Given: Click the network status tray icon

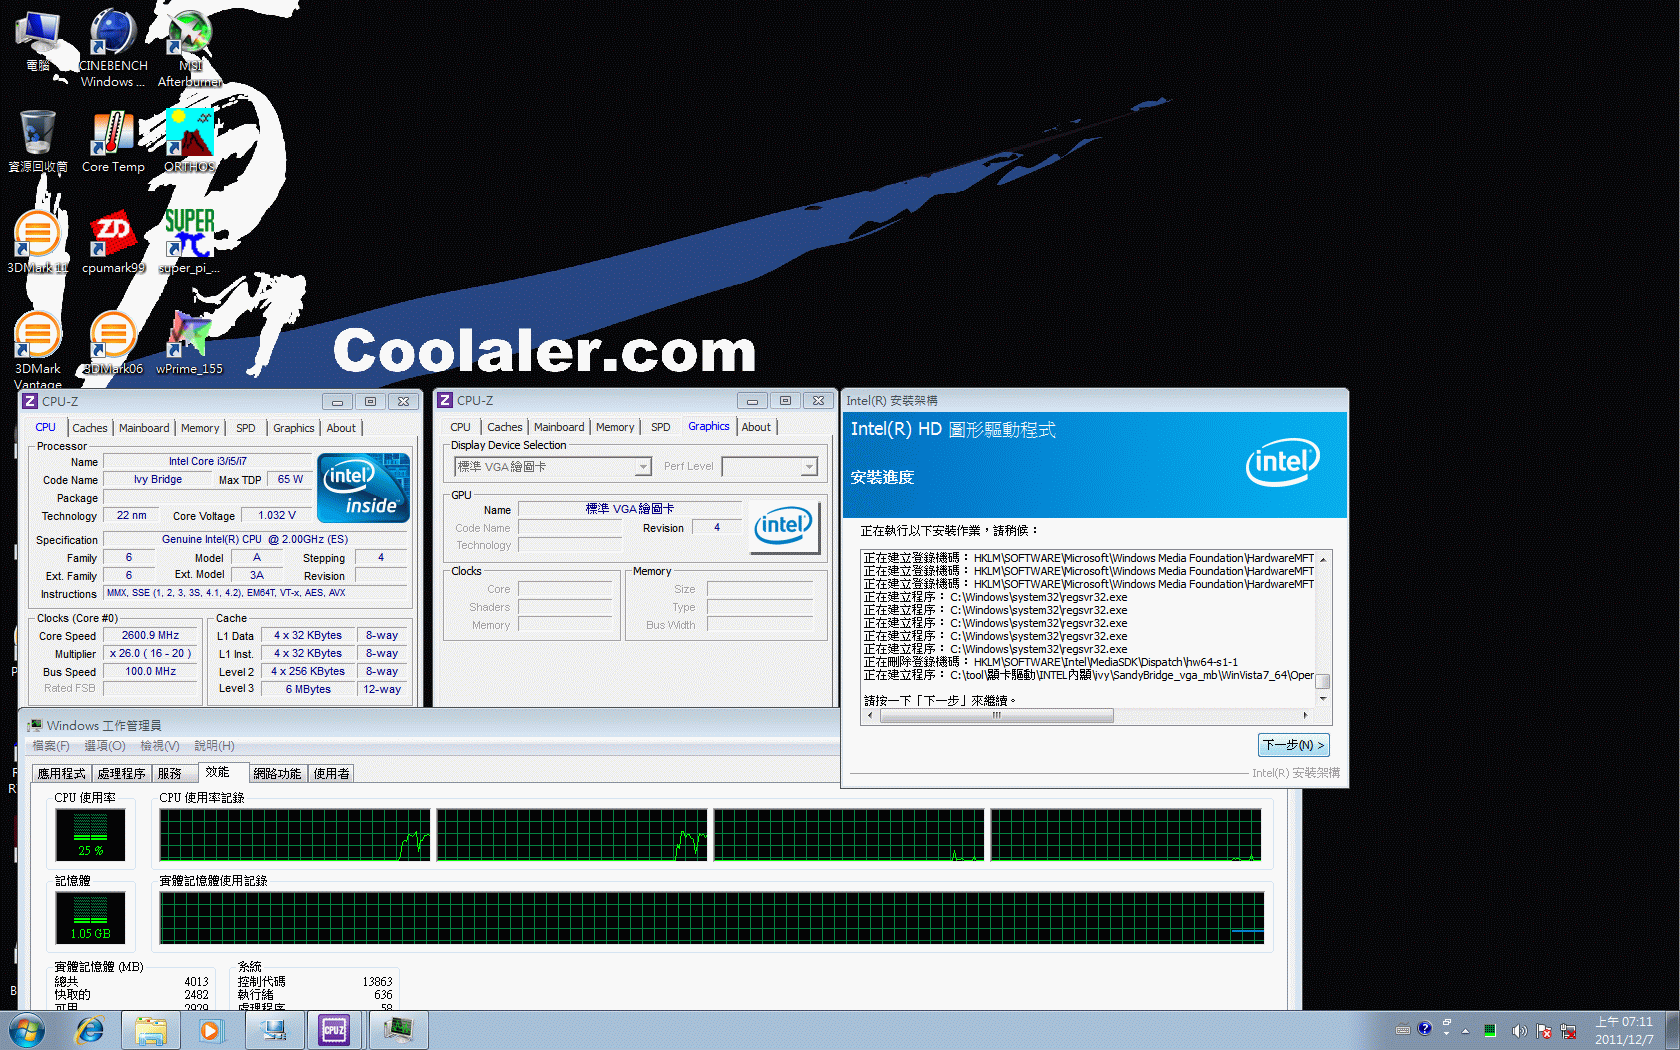Looking at the screenshot, I should coord(1568,1030).
